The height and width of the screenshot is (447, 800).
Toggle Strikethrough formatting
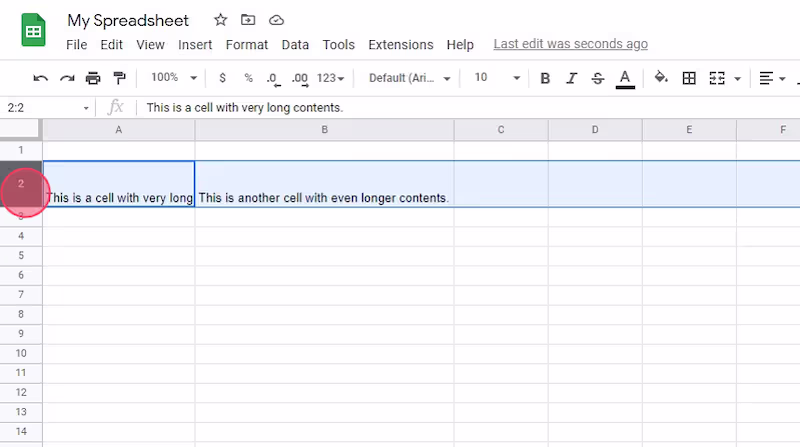(597, 78)
